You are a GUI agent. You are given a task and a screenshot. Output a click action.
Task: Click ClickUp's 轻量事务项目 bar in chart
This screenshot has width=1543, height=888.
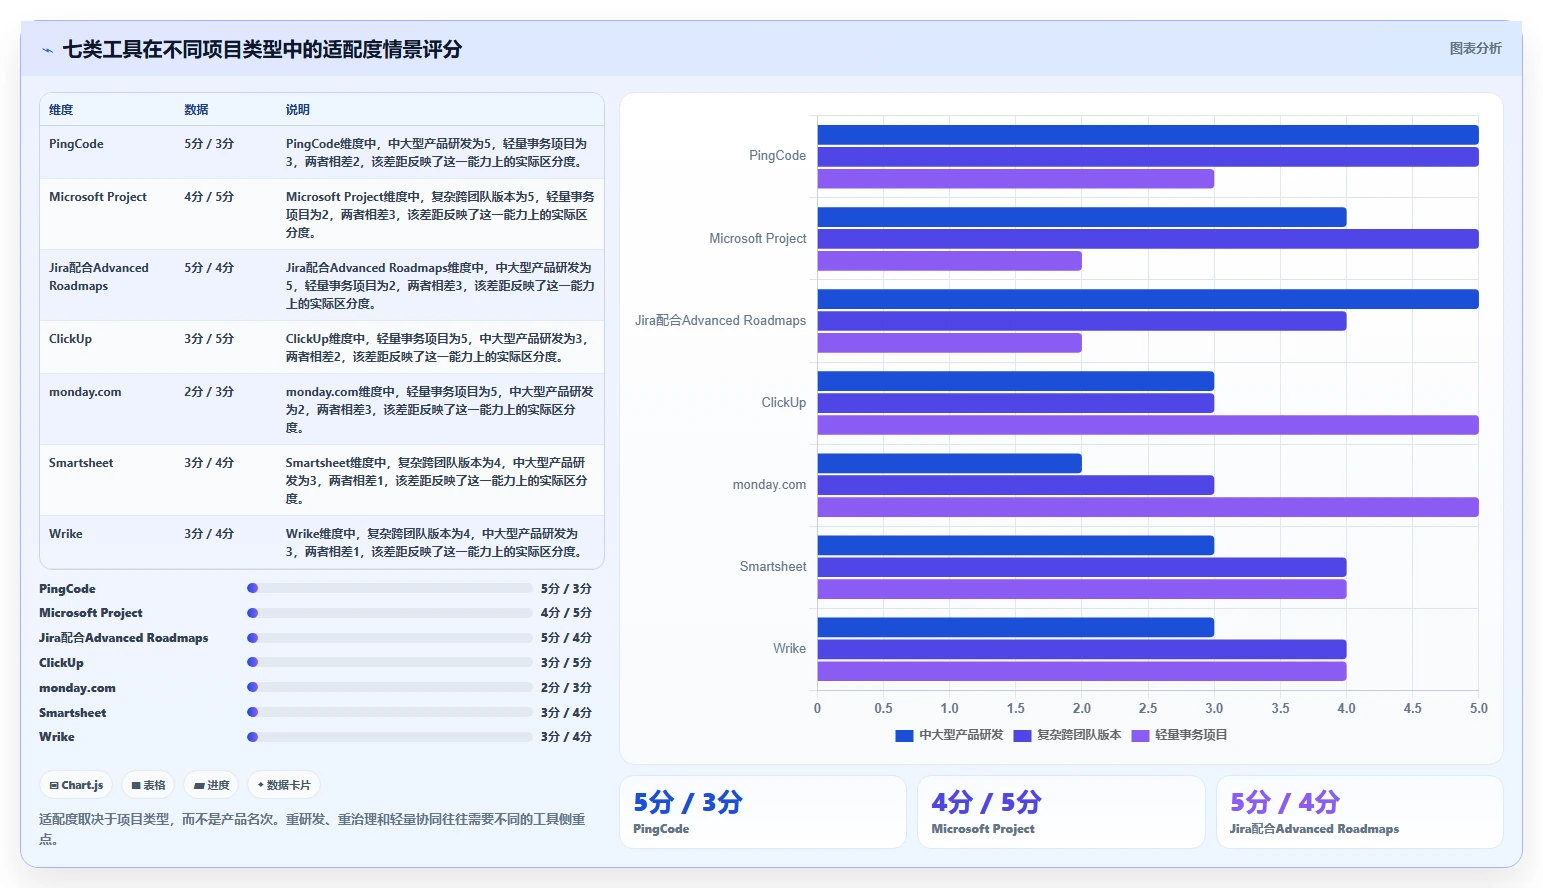(1148, 425)
